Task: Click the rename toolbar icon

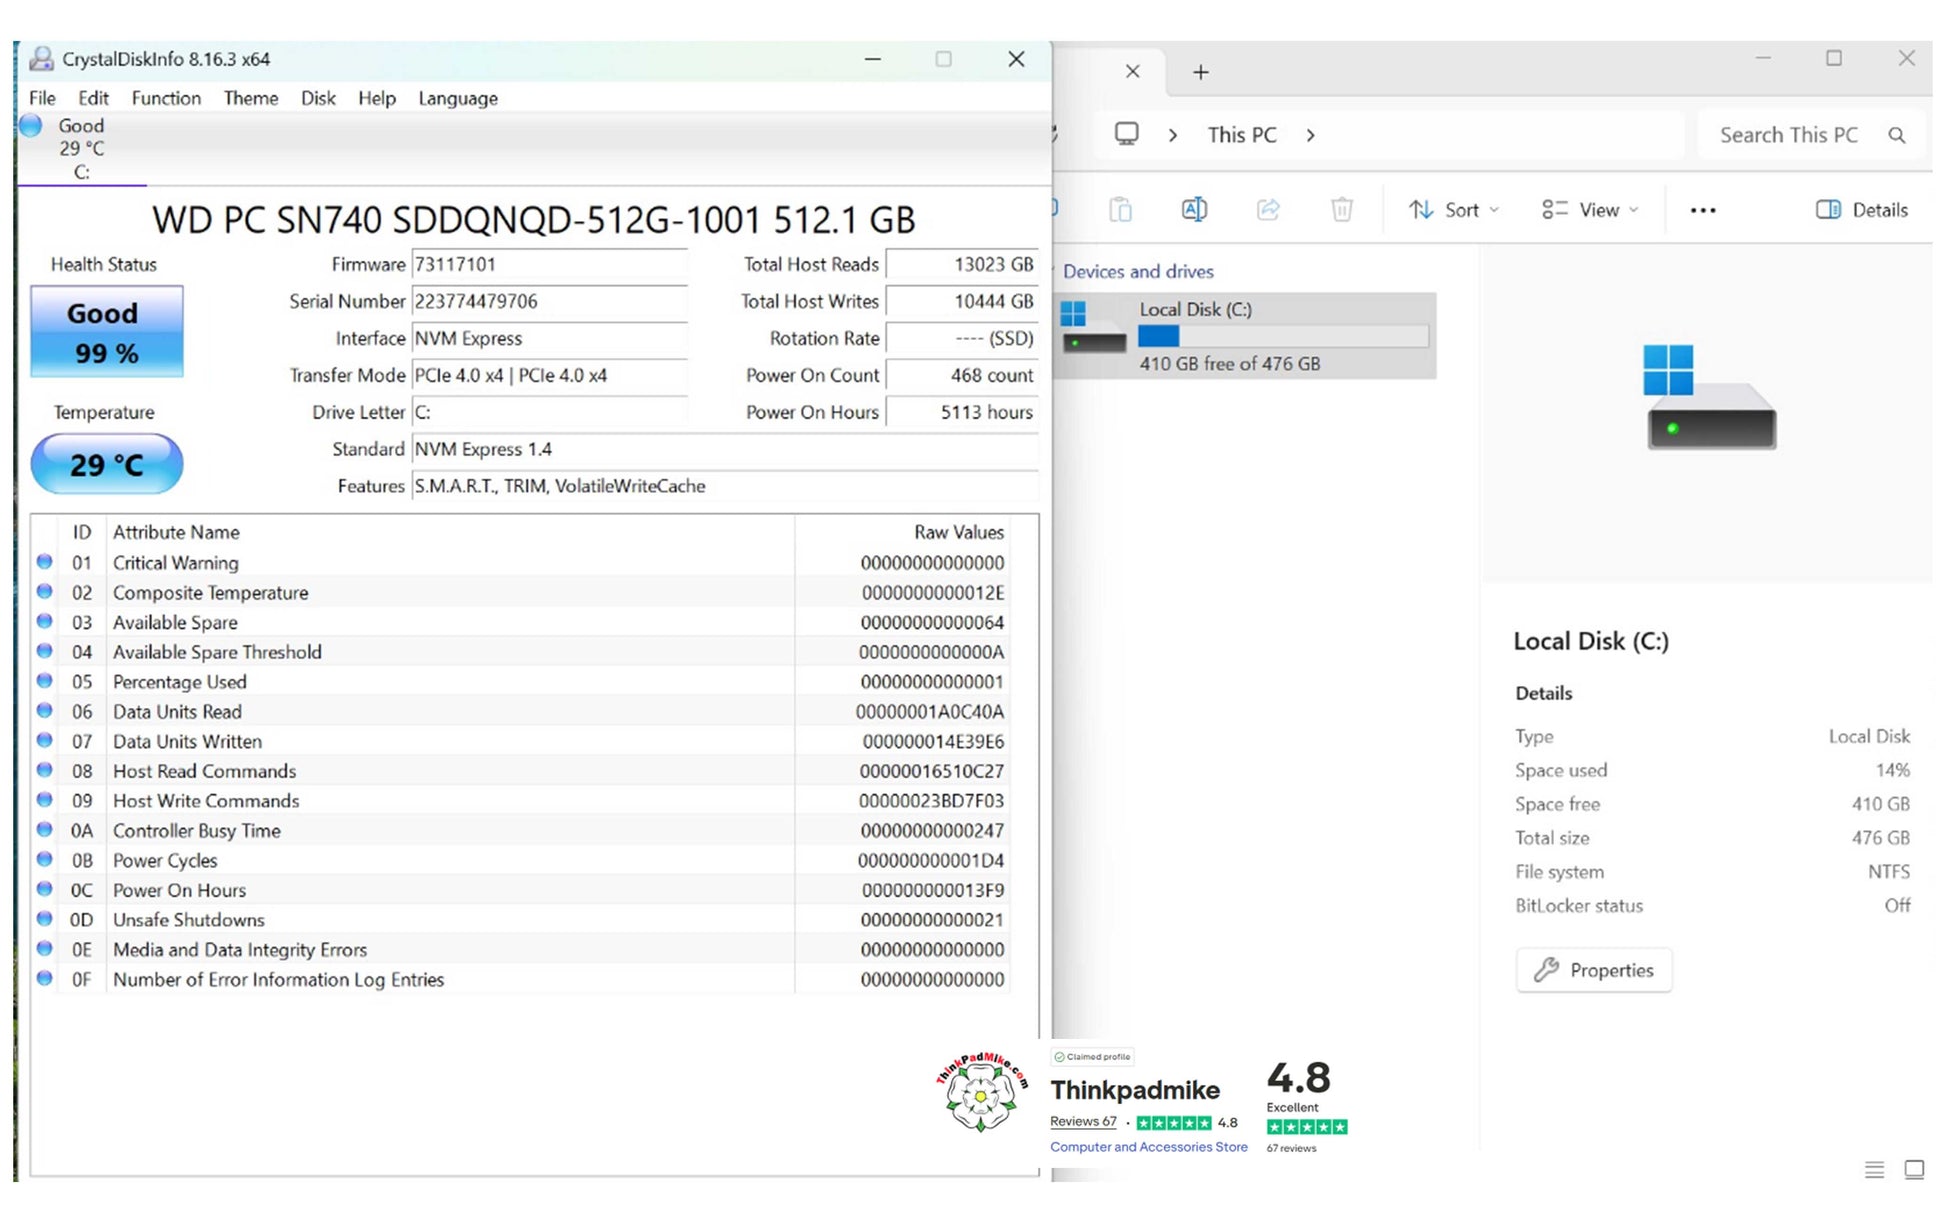Action: pos(1194,210)
